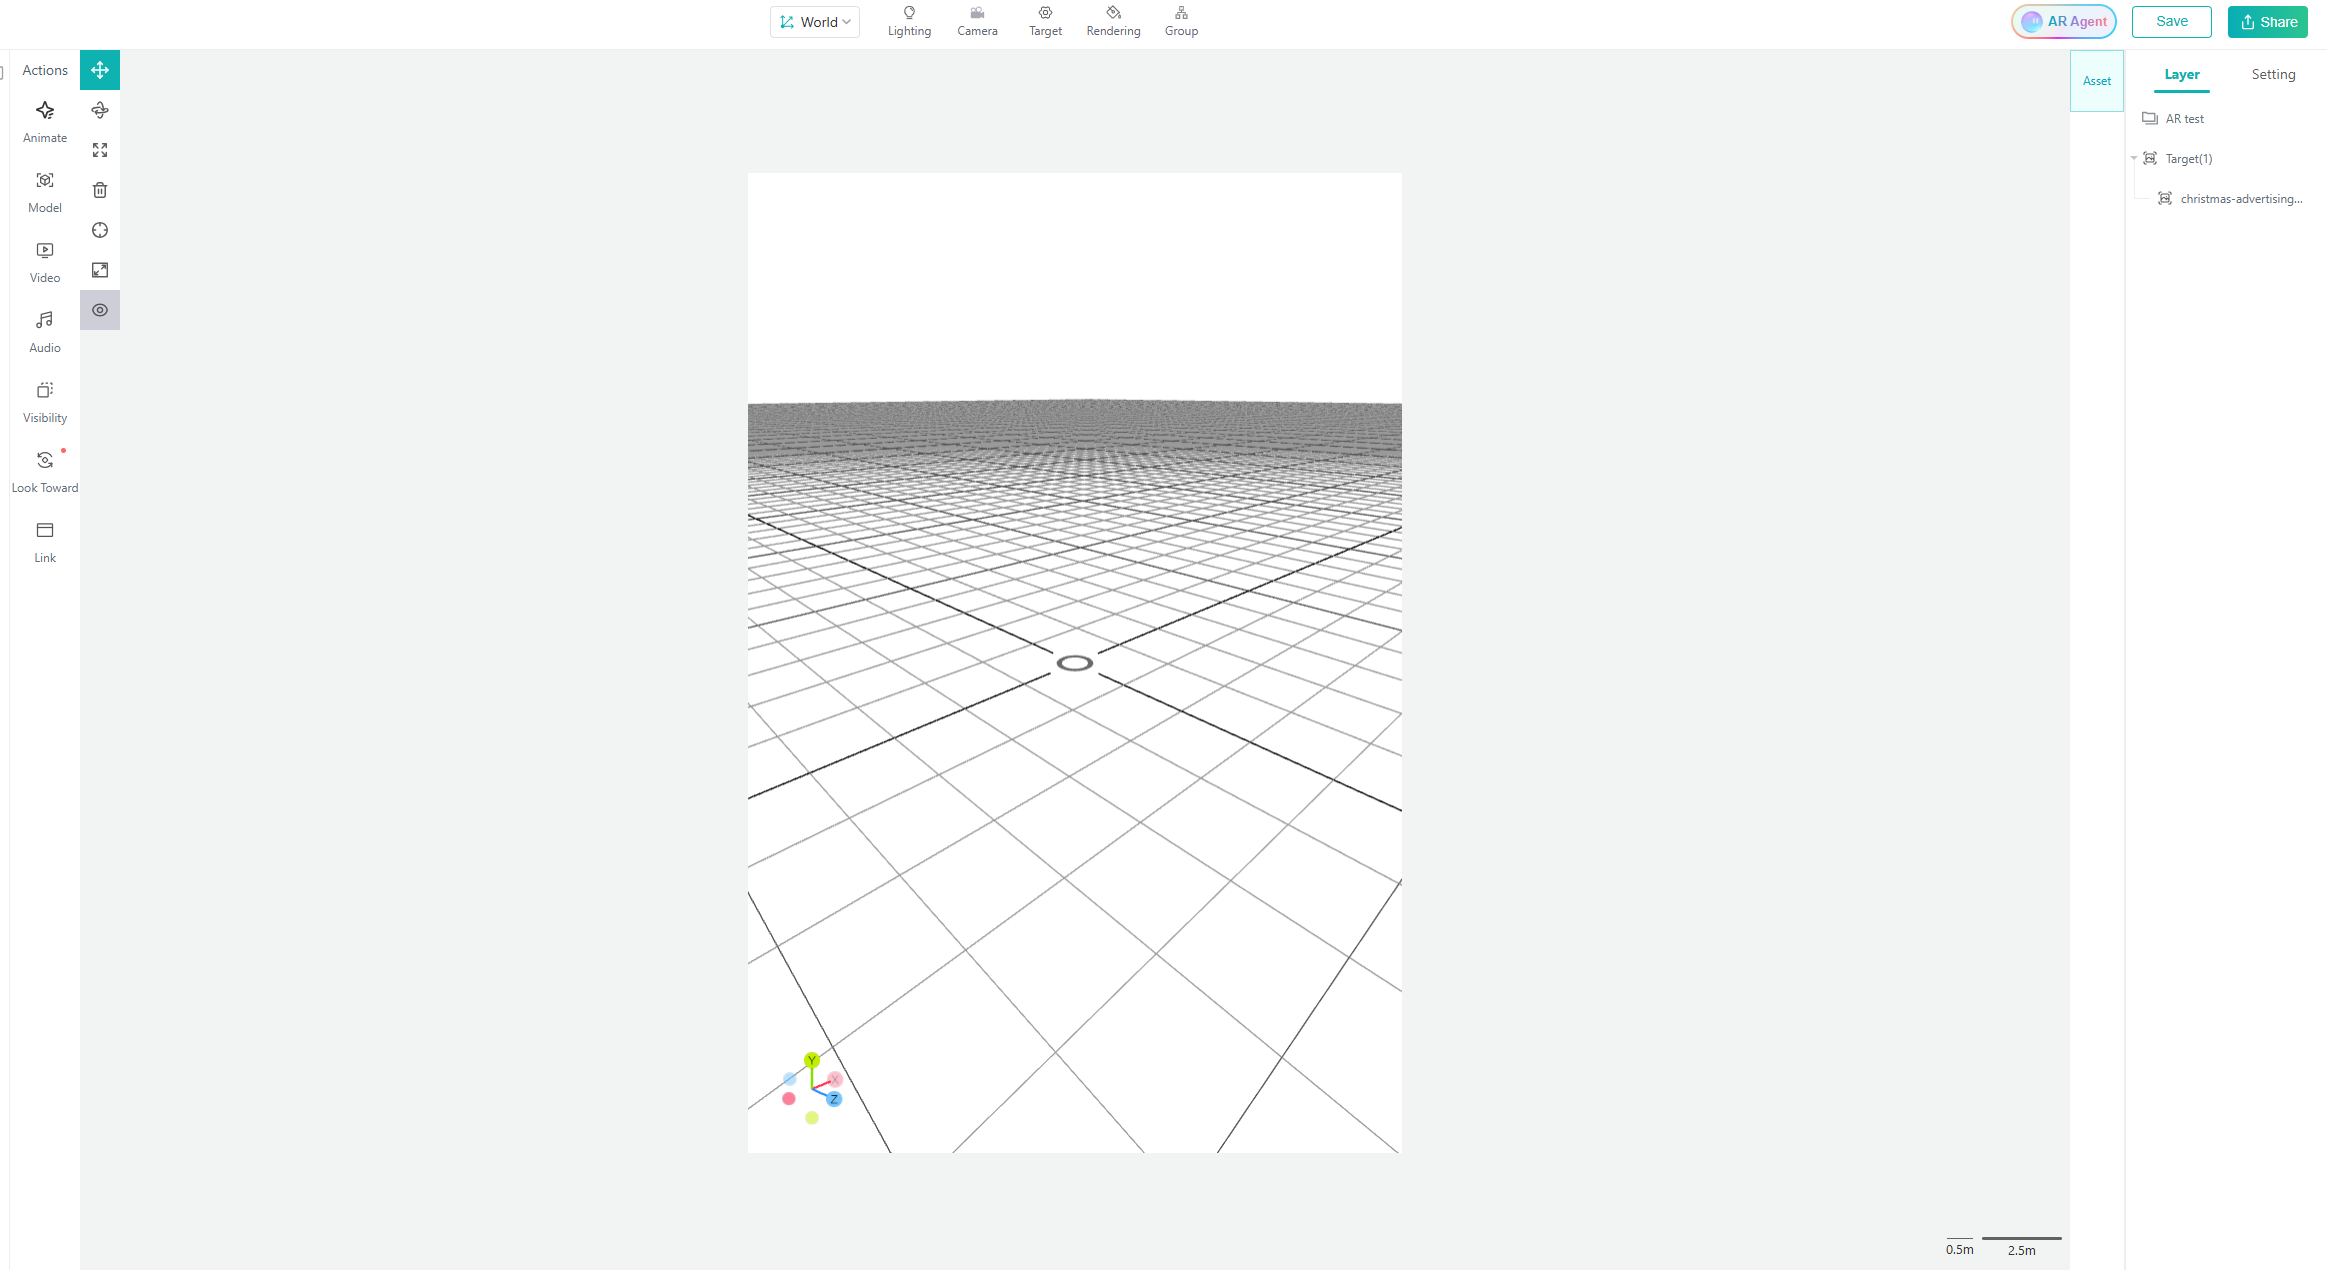The image size is (2327, 1270).
Task: Select the Scale tool
Action: pyautogui.click(x=100, y=150)
